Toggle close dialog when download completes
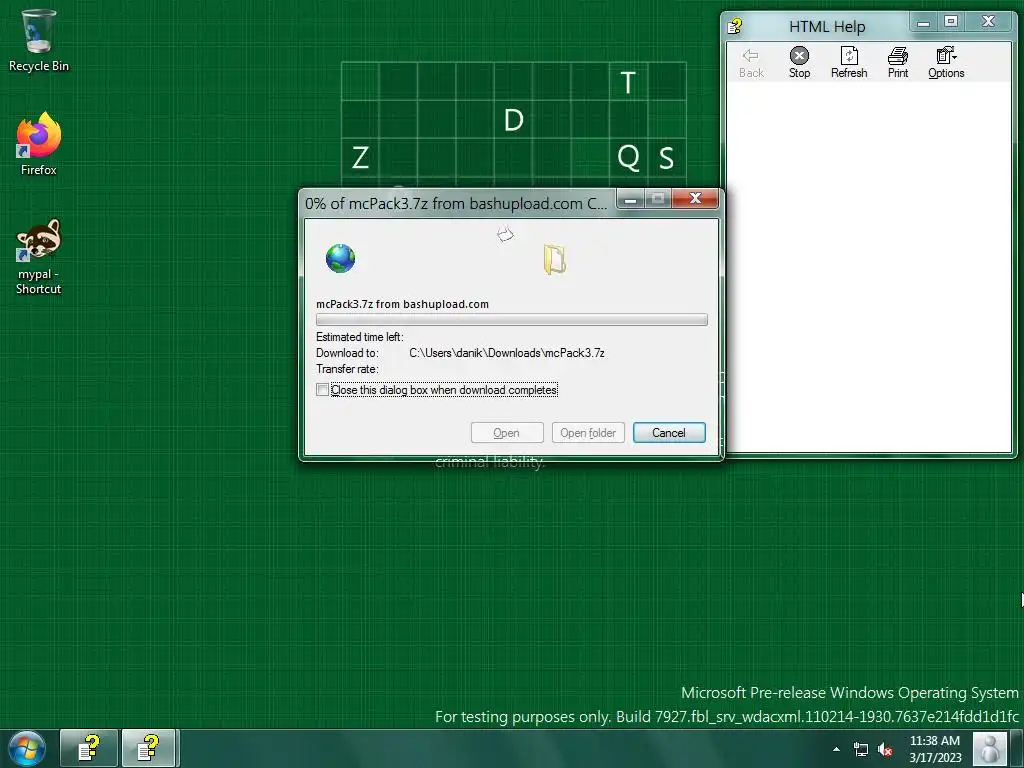The image size is (1024, 768). [x=322, y=390]
